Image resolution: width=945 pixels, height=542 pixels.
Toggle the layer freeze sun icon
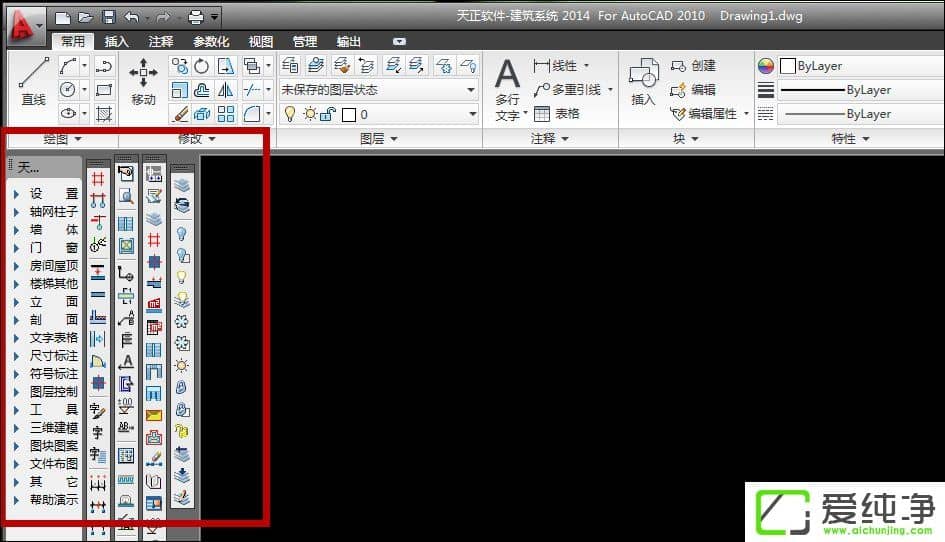point(310,114)
